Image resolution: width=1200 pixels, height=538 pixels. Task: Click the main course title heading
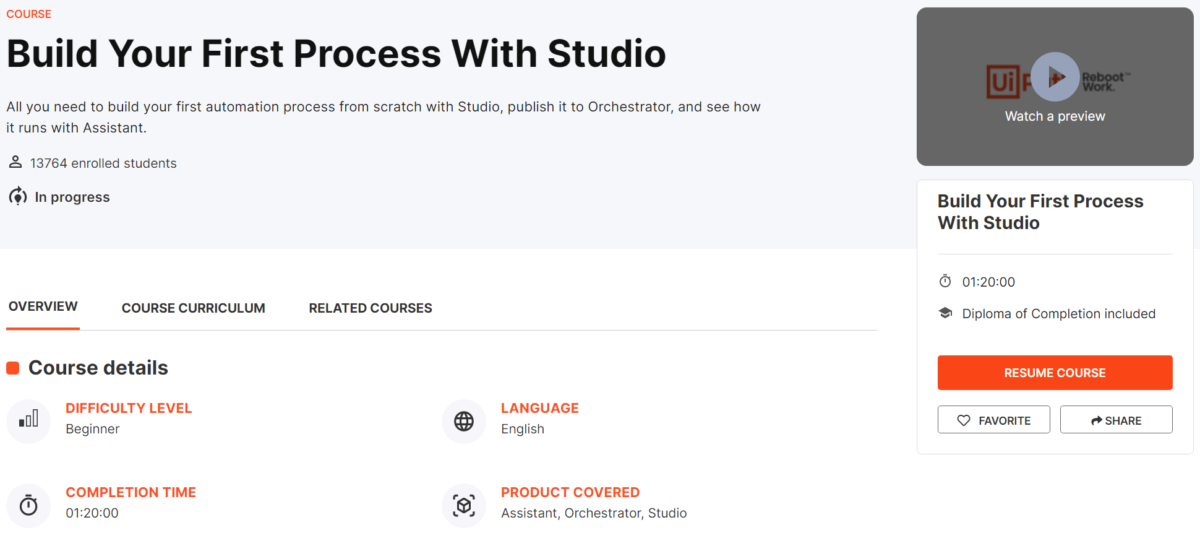tap(336, 53)
